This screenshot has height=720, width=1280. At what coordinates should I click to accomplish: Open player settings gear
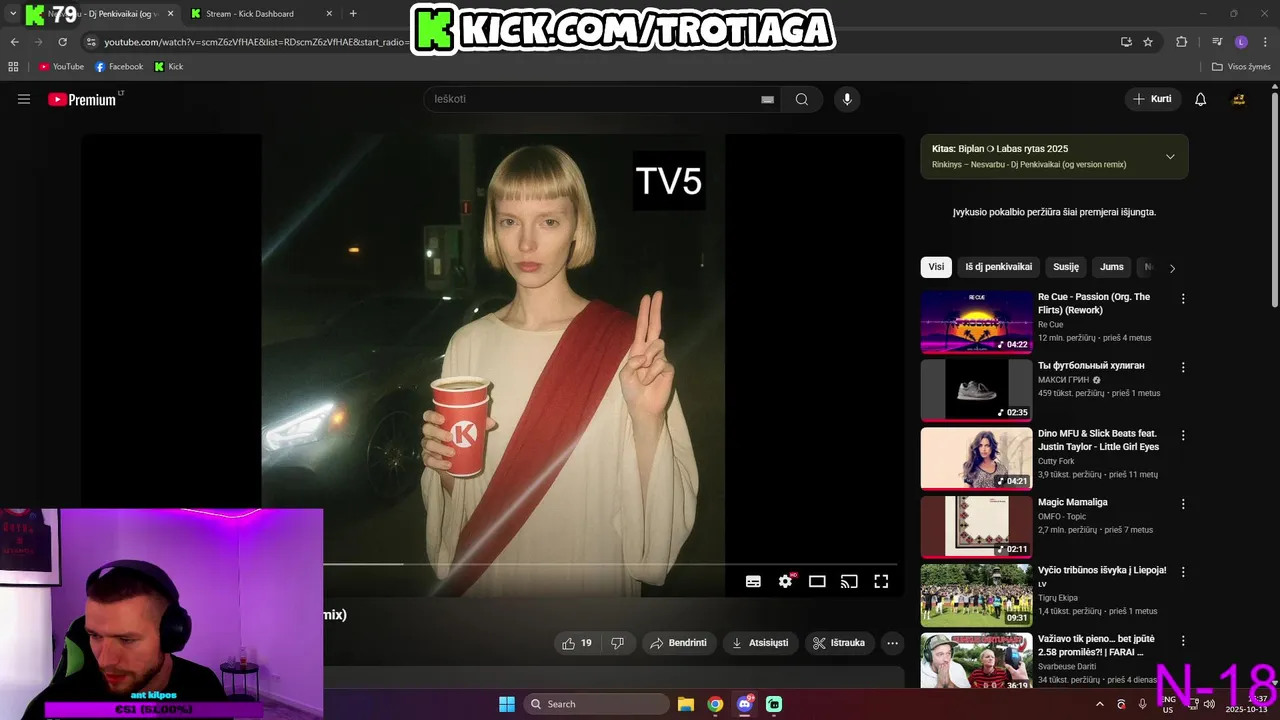[x=786, y=581]
